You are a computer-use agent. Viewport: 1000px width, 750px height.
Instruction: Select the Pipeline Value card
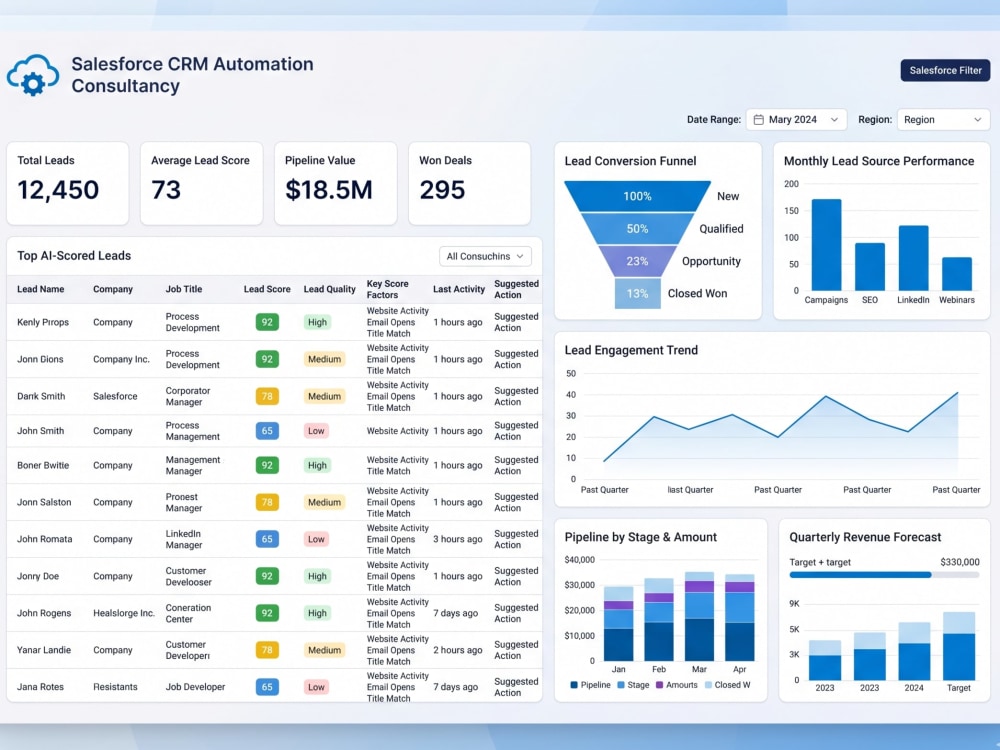point(335,183)
